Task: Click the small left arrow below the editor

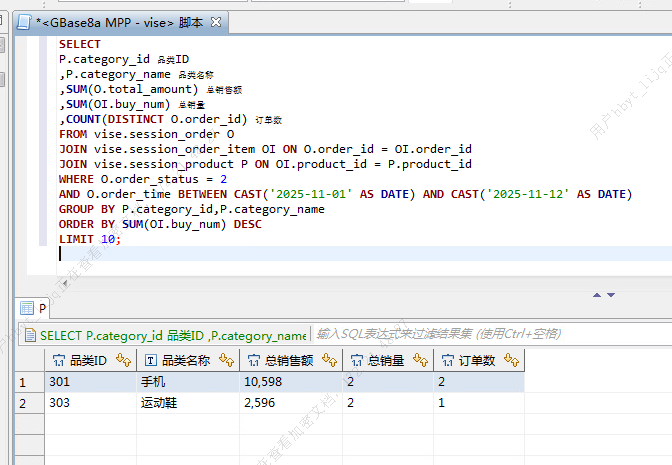Action: [x=65, y=283]
